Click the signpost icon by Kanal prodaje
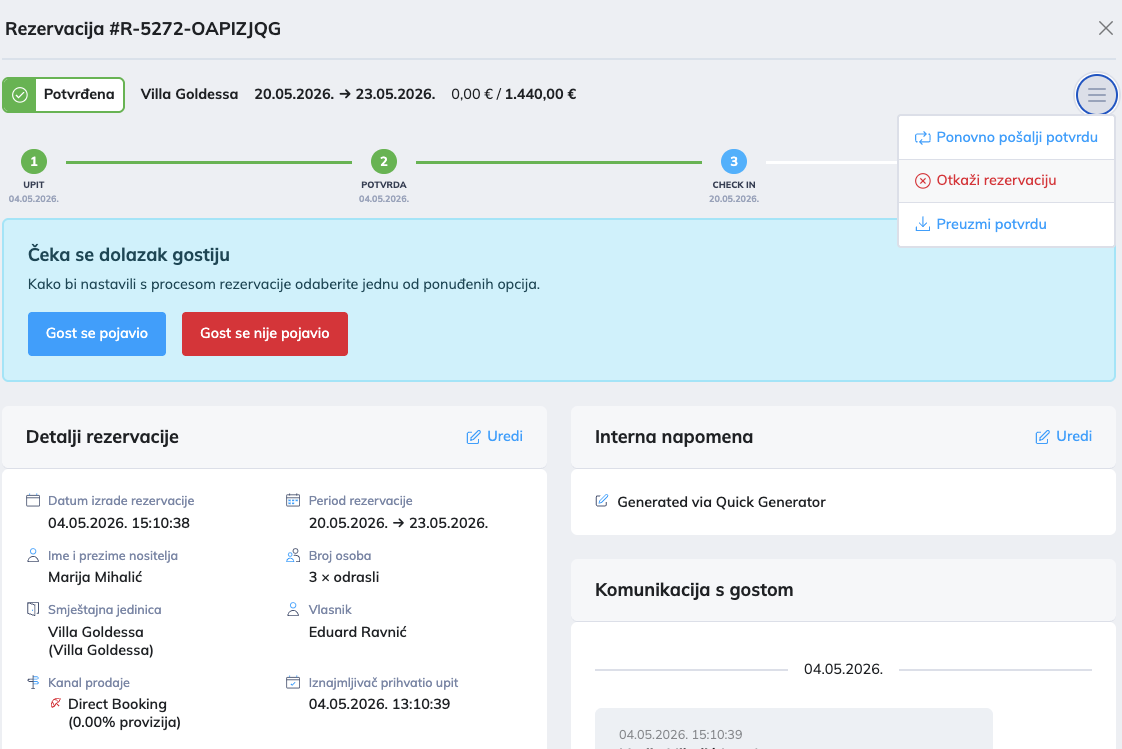 (x=33, y=682)
